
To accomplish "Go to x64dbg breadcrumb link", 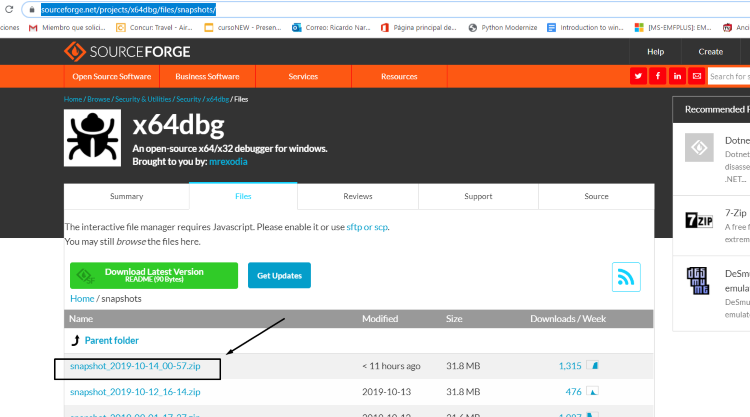I will [x=218, y=99].
